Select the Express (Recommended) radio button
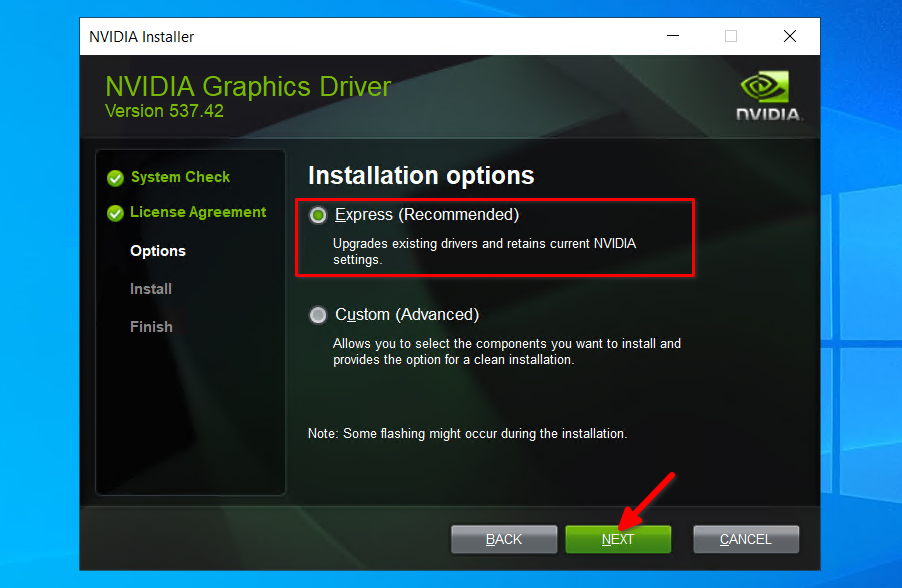Image resolution: width=902 pixels, height=588 pixels. pos(318,215)
